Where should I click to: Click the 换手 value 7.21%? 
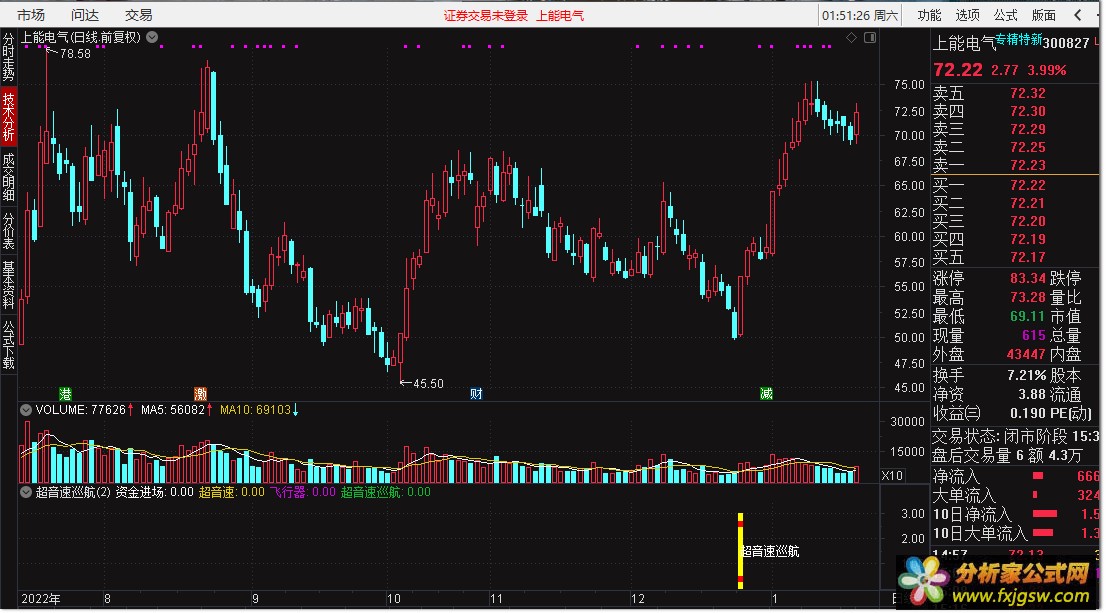(1026, 375)
